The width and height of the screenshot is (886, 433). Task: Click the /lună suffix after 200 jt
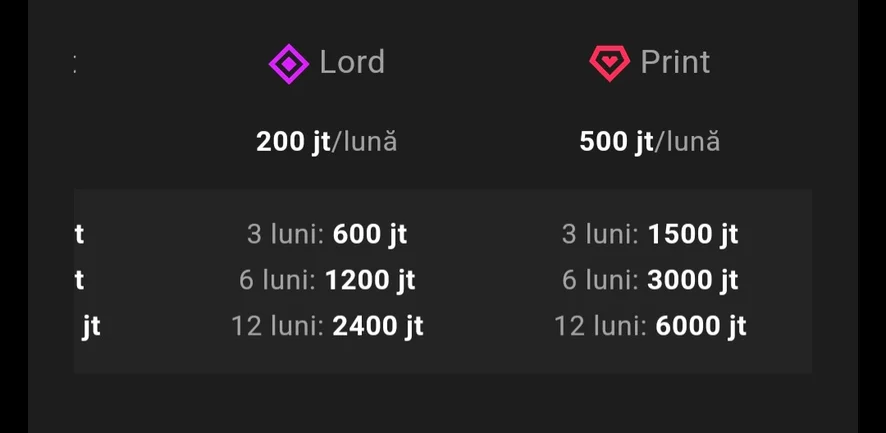click(365, 142)
